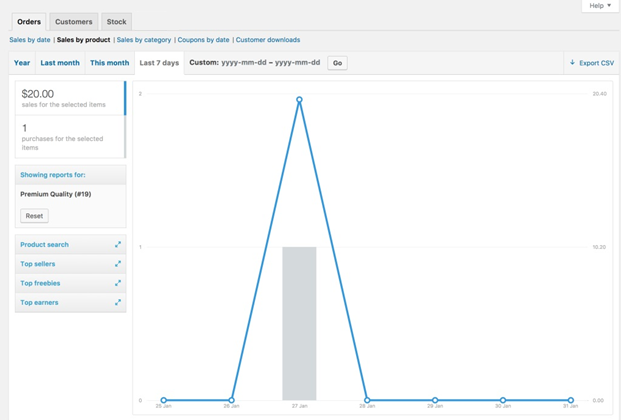The width and height of the screenshot is (621, 420).
Task: Open Sales by date report
Action: (30, 40)
